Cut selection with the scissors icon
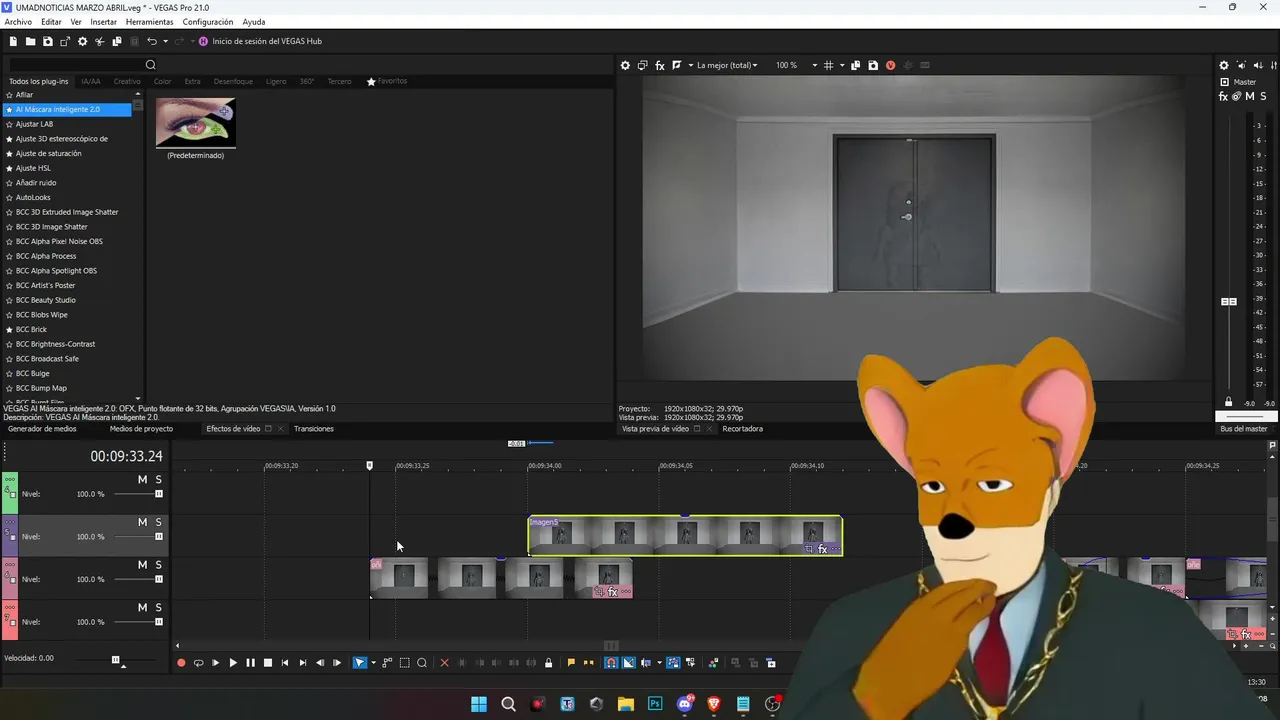Screen dimensions: 1280x720 tap(99, 41)
